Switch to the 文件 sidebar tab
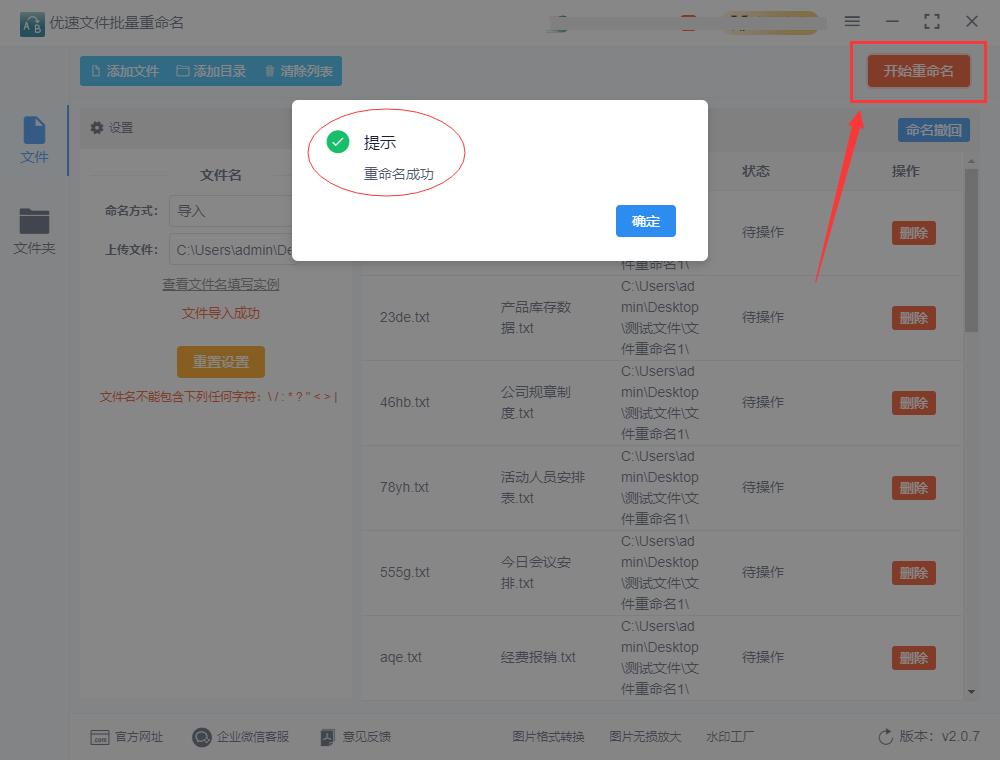Screen dimensions: 1000x760 pos(34,138)
